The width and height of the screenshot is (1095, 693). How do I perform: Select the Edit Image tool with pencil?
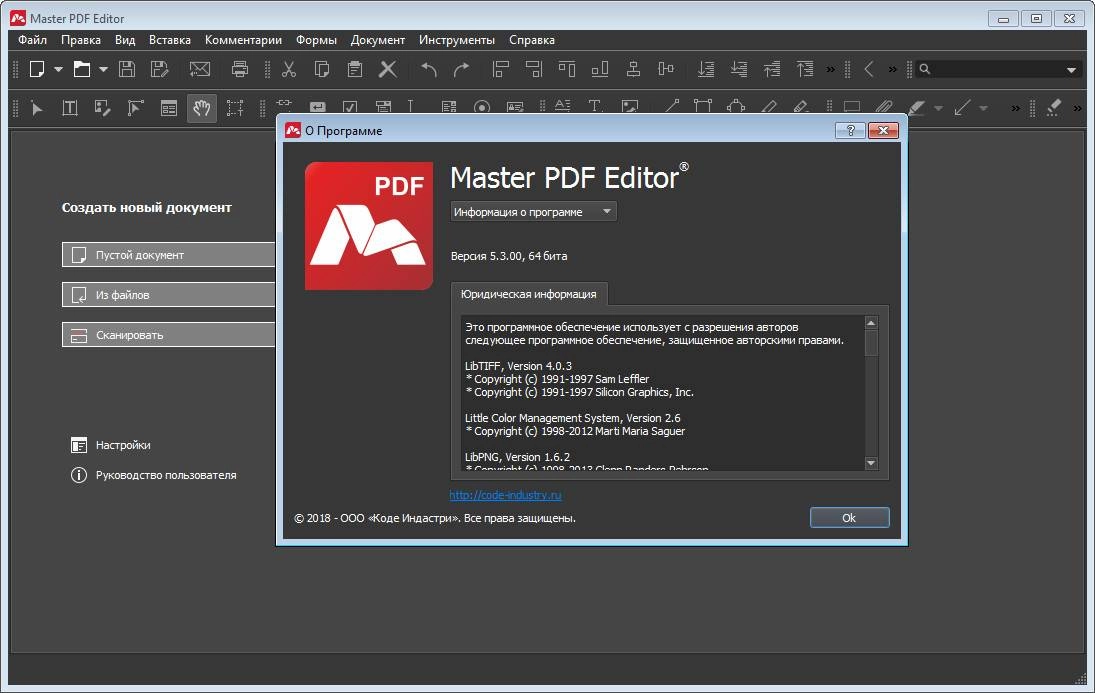(103, 108)
